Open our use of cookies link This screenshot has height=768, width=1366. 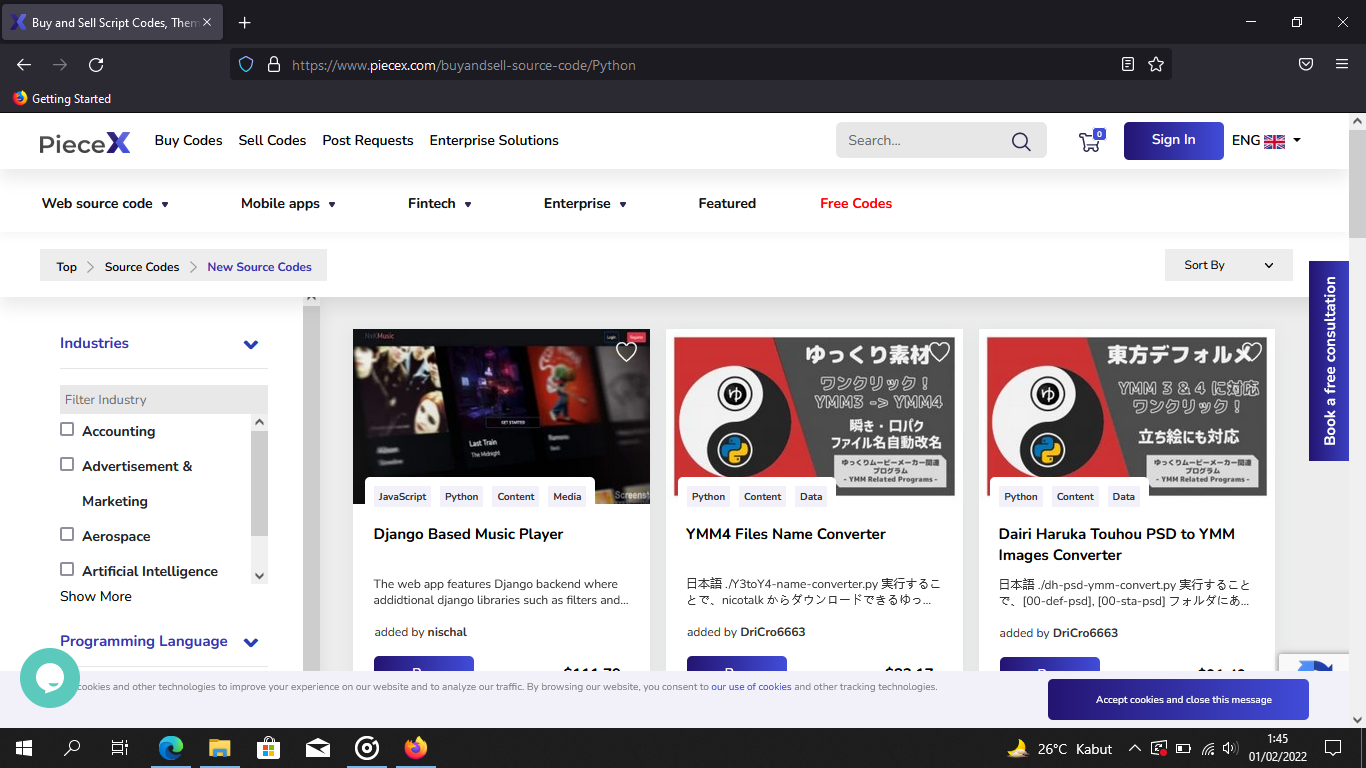[751, 687]
